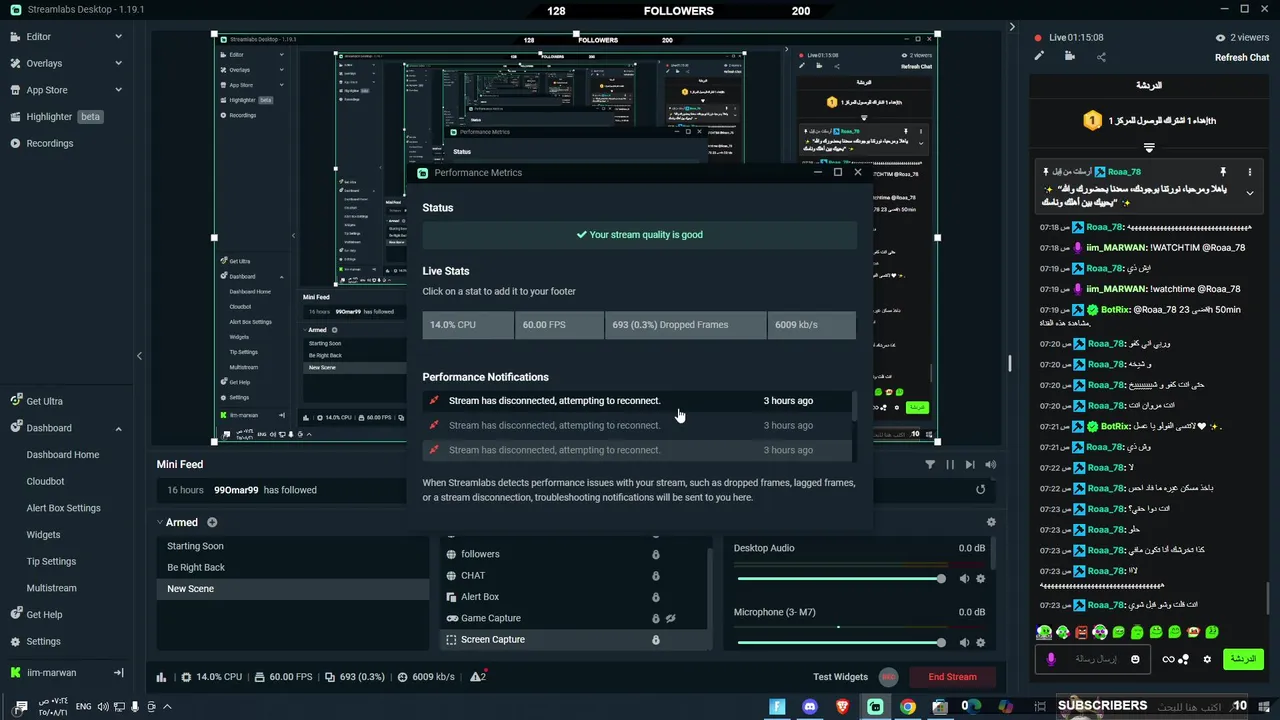The width and height of the screenshot is (1280, 720).
Task: Select the New Scene entry
Action: coord(293,589)
